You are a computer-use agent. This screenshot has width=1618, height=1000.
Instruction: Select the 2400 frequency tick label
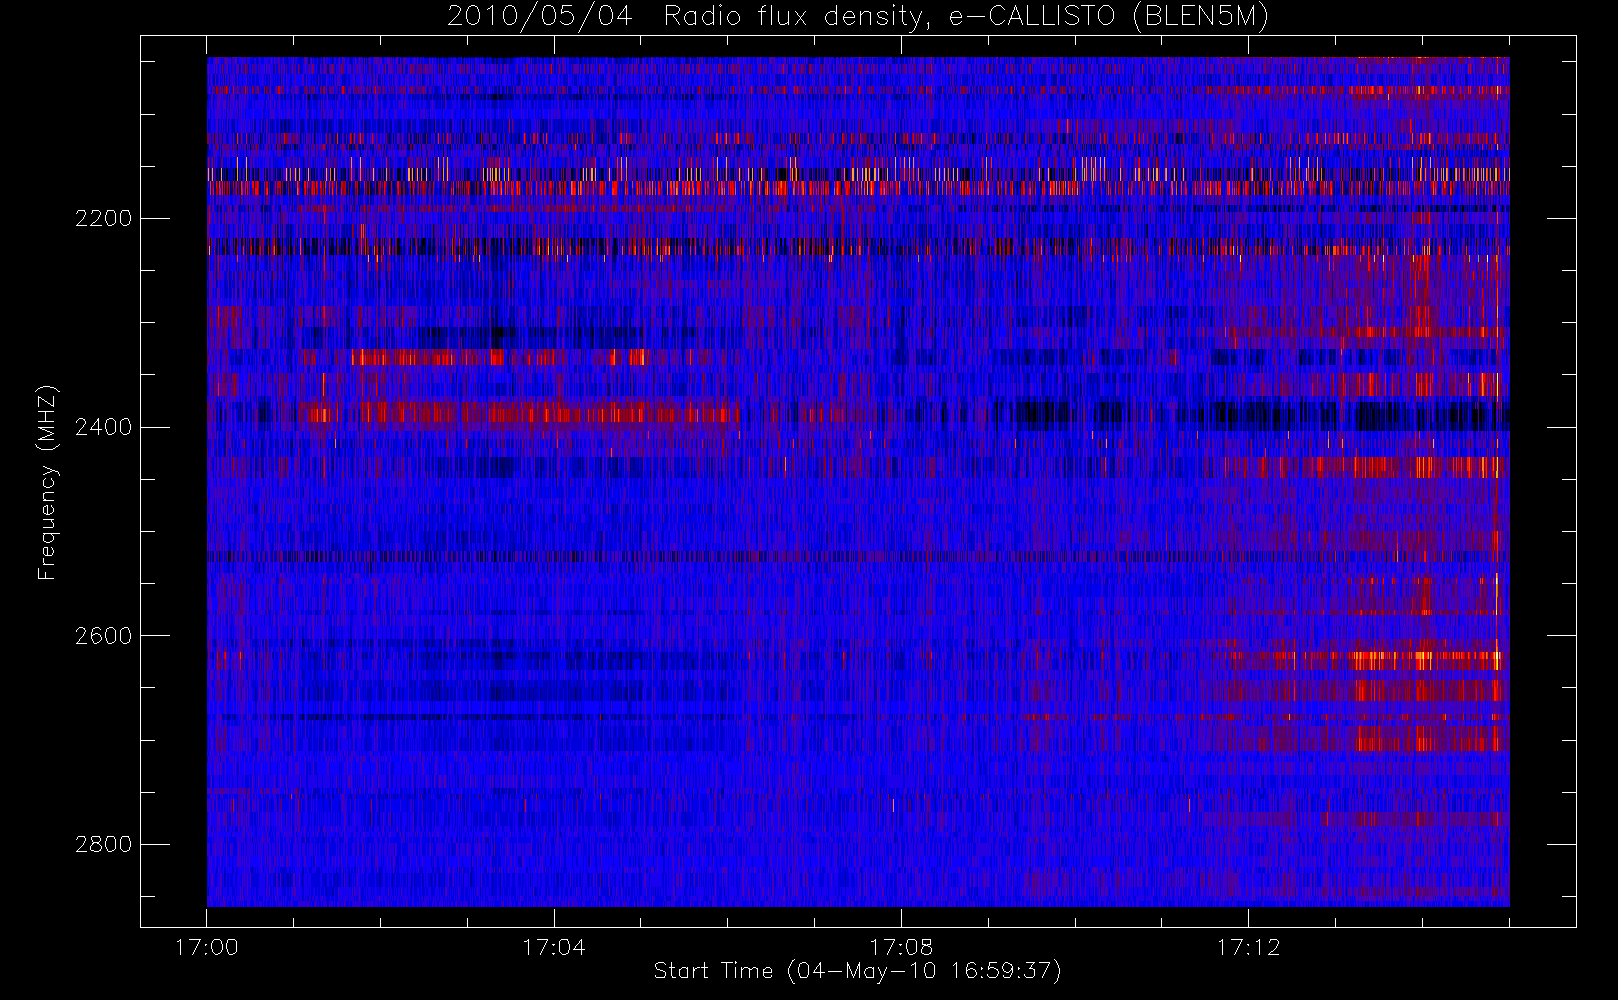(x=103, y=427)
